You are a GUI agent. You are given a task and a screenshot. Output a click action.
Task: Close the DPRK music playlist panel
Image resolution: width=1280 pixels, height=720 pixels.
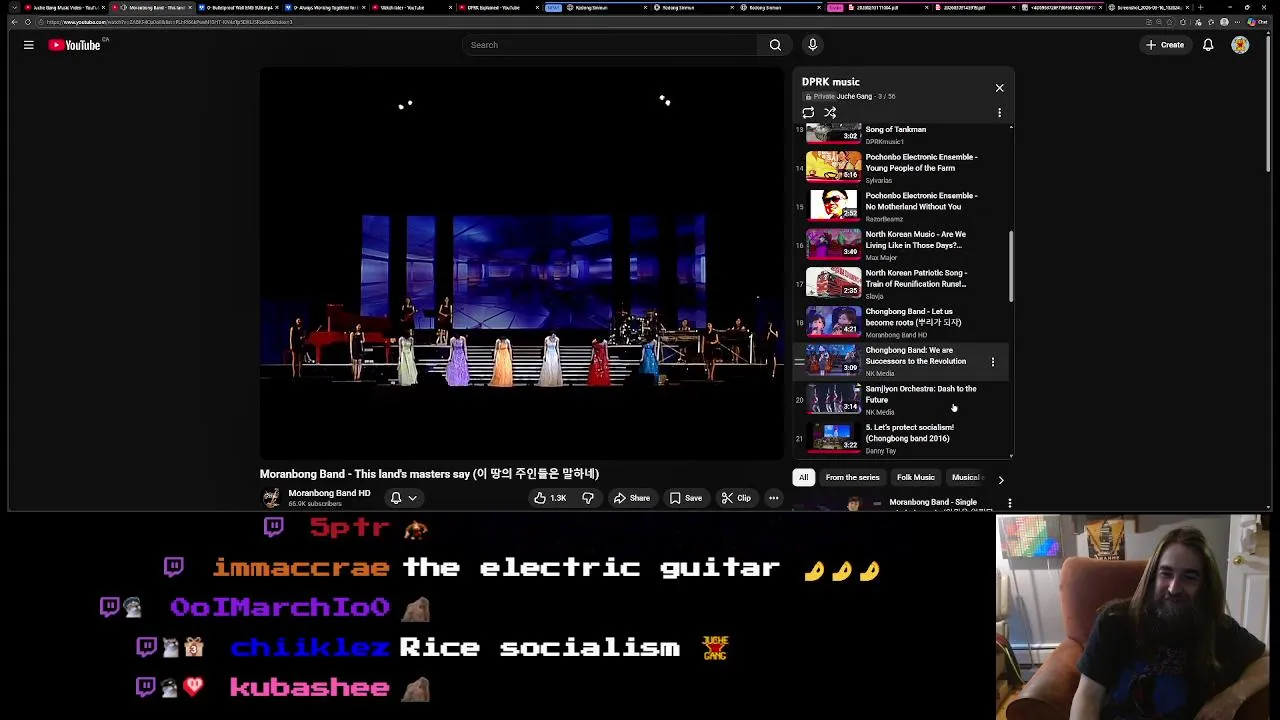pos(999,88)
